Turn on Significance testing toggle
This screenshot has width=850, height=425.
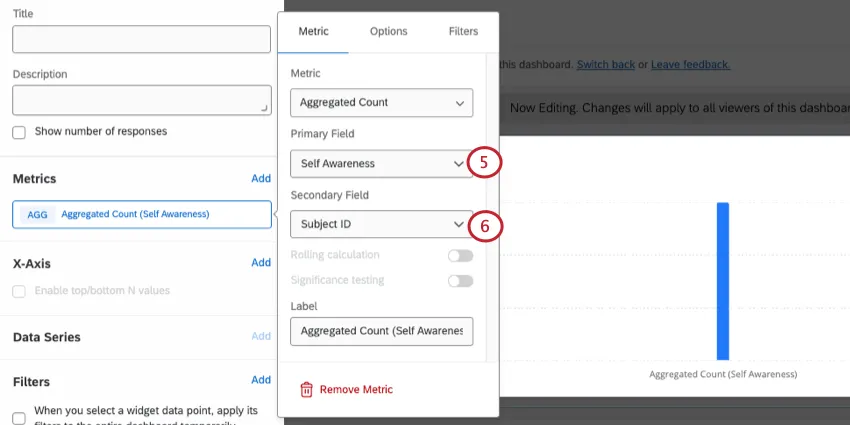point(460,281)
